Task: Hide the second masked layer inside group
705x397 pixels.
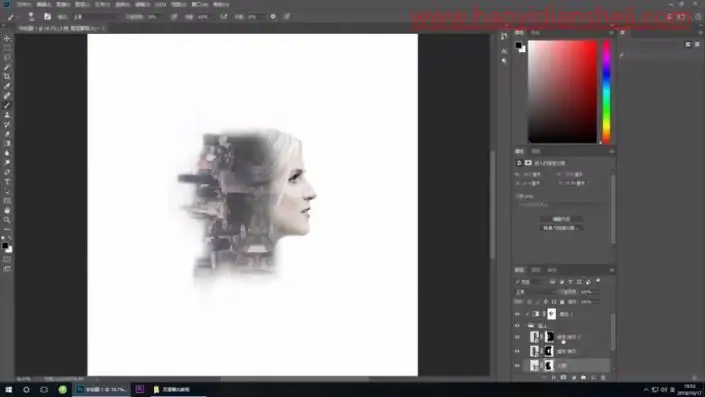Action: [517, 351]
